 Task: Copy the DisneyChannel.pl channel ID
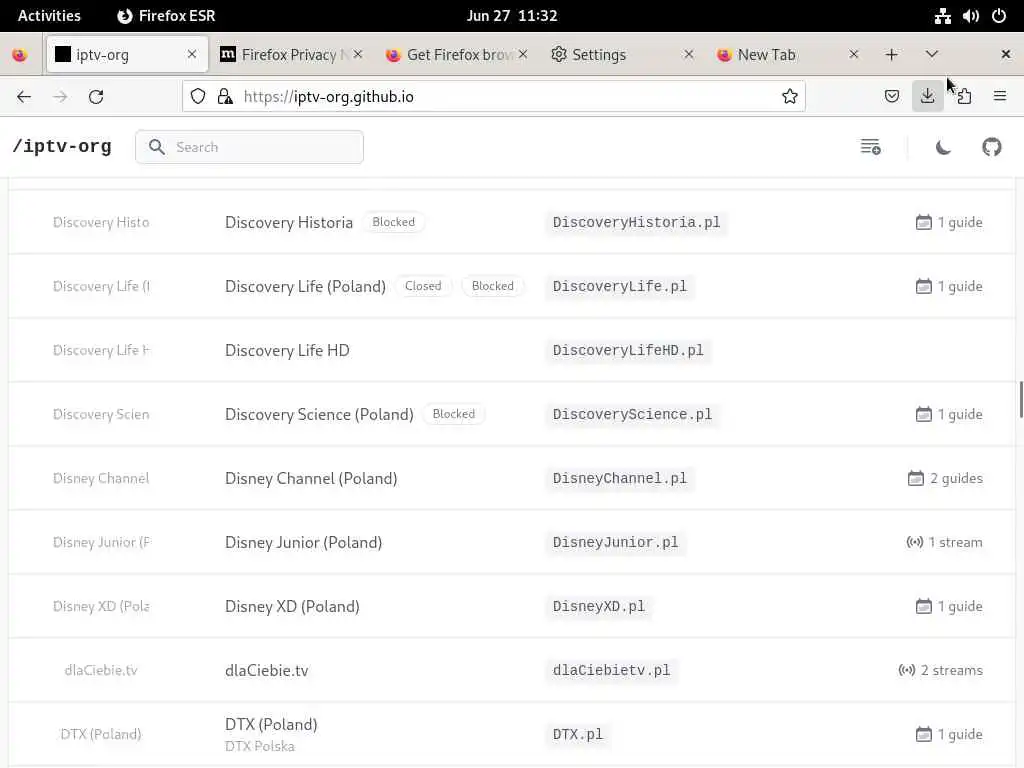[x=620, y=478]
